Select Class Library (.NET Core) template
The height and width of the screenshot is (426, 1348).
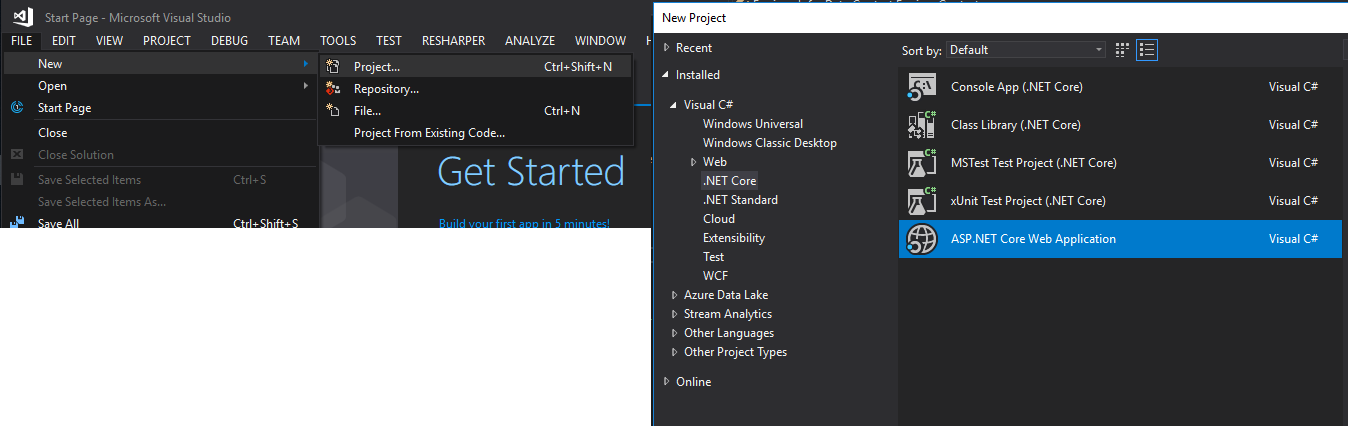point(1120,125)
